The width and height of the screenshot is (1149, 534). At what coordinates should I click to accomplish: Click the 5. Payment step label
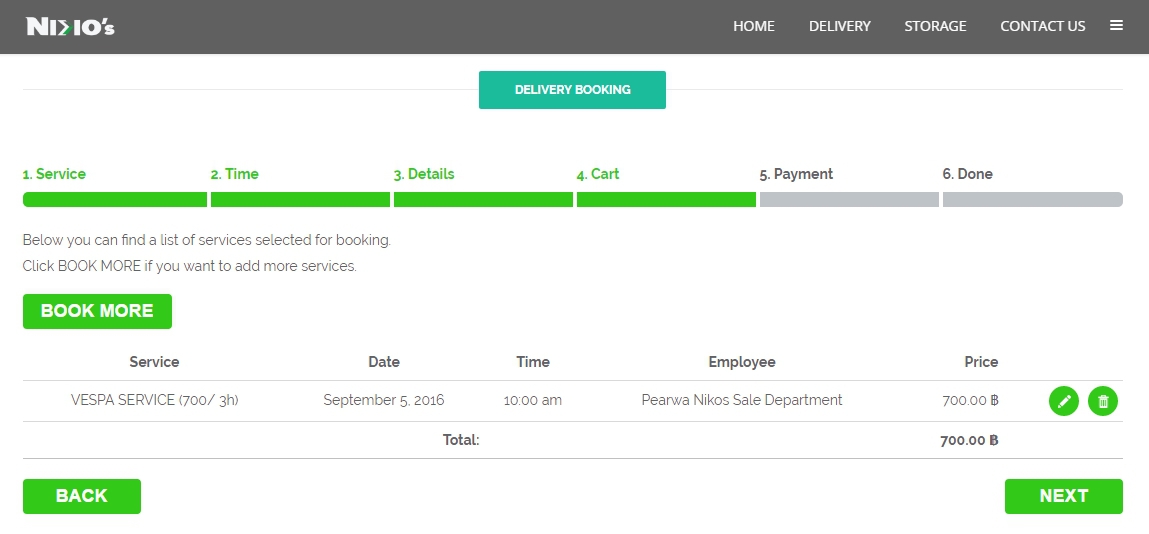[796, 174]
